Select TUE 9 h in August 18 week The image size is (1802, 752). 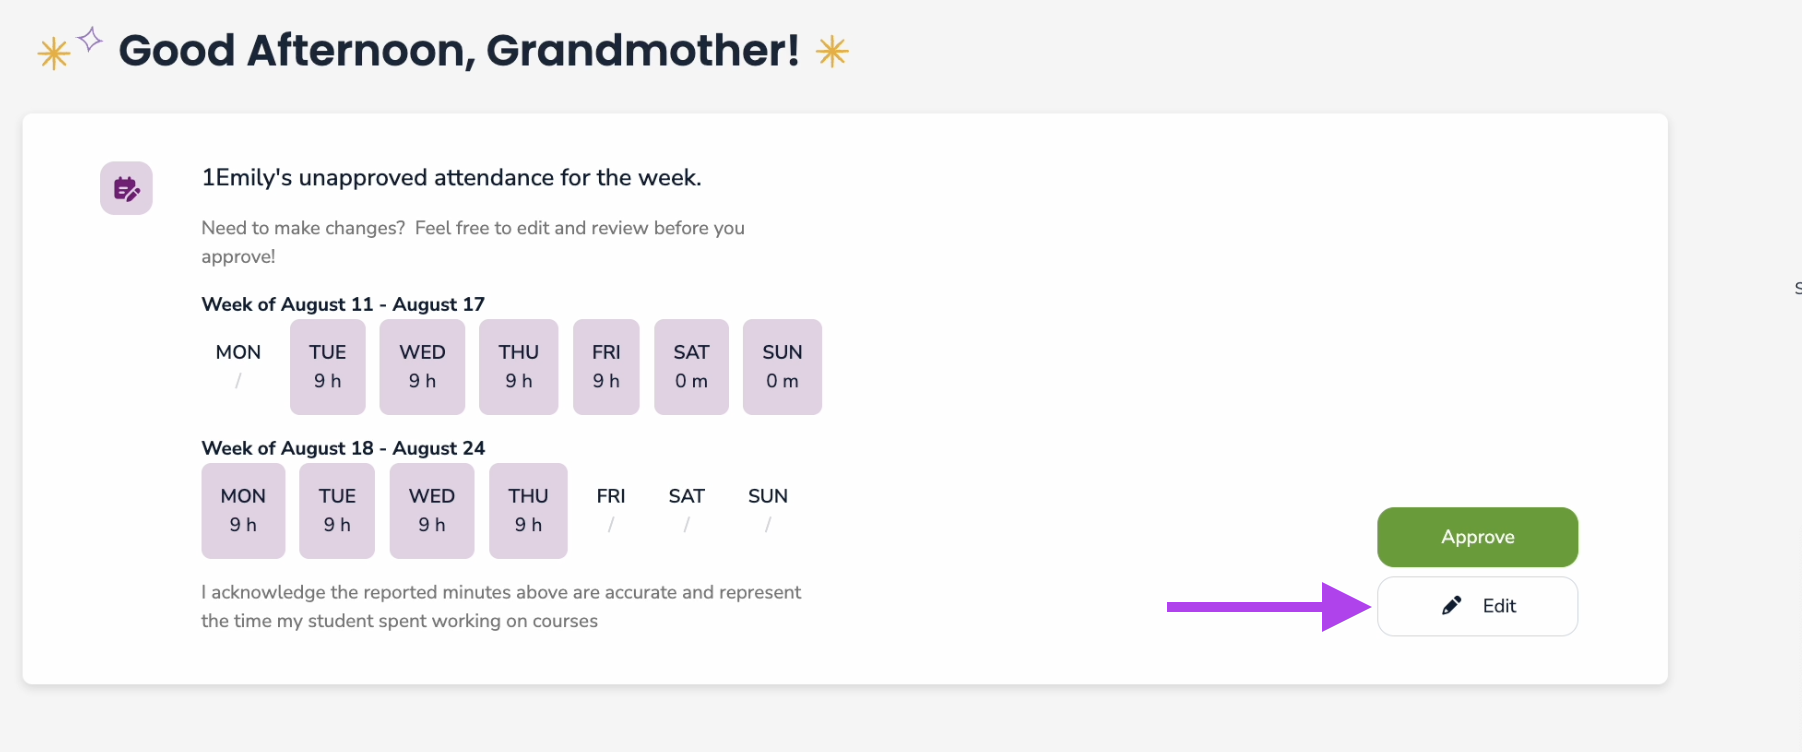tap(337, 511)
